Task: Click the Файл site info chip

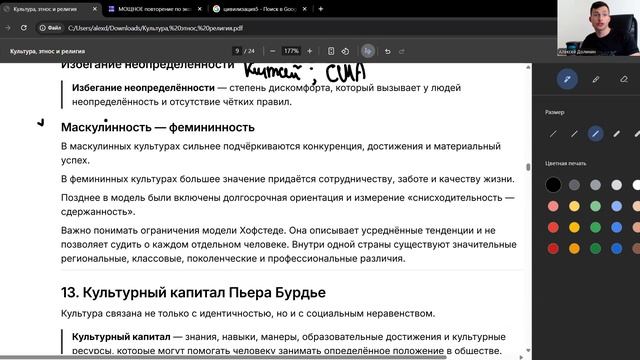Action: [50, 28]
